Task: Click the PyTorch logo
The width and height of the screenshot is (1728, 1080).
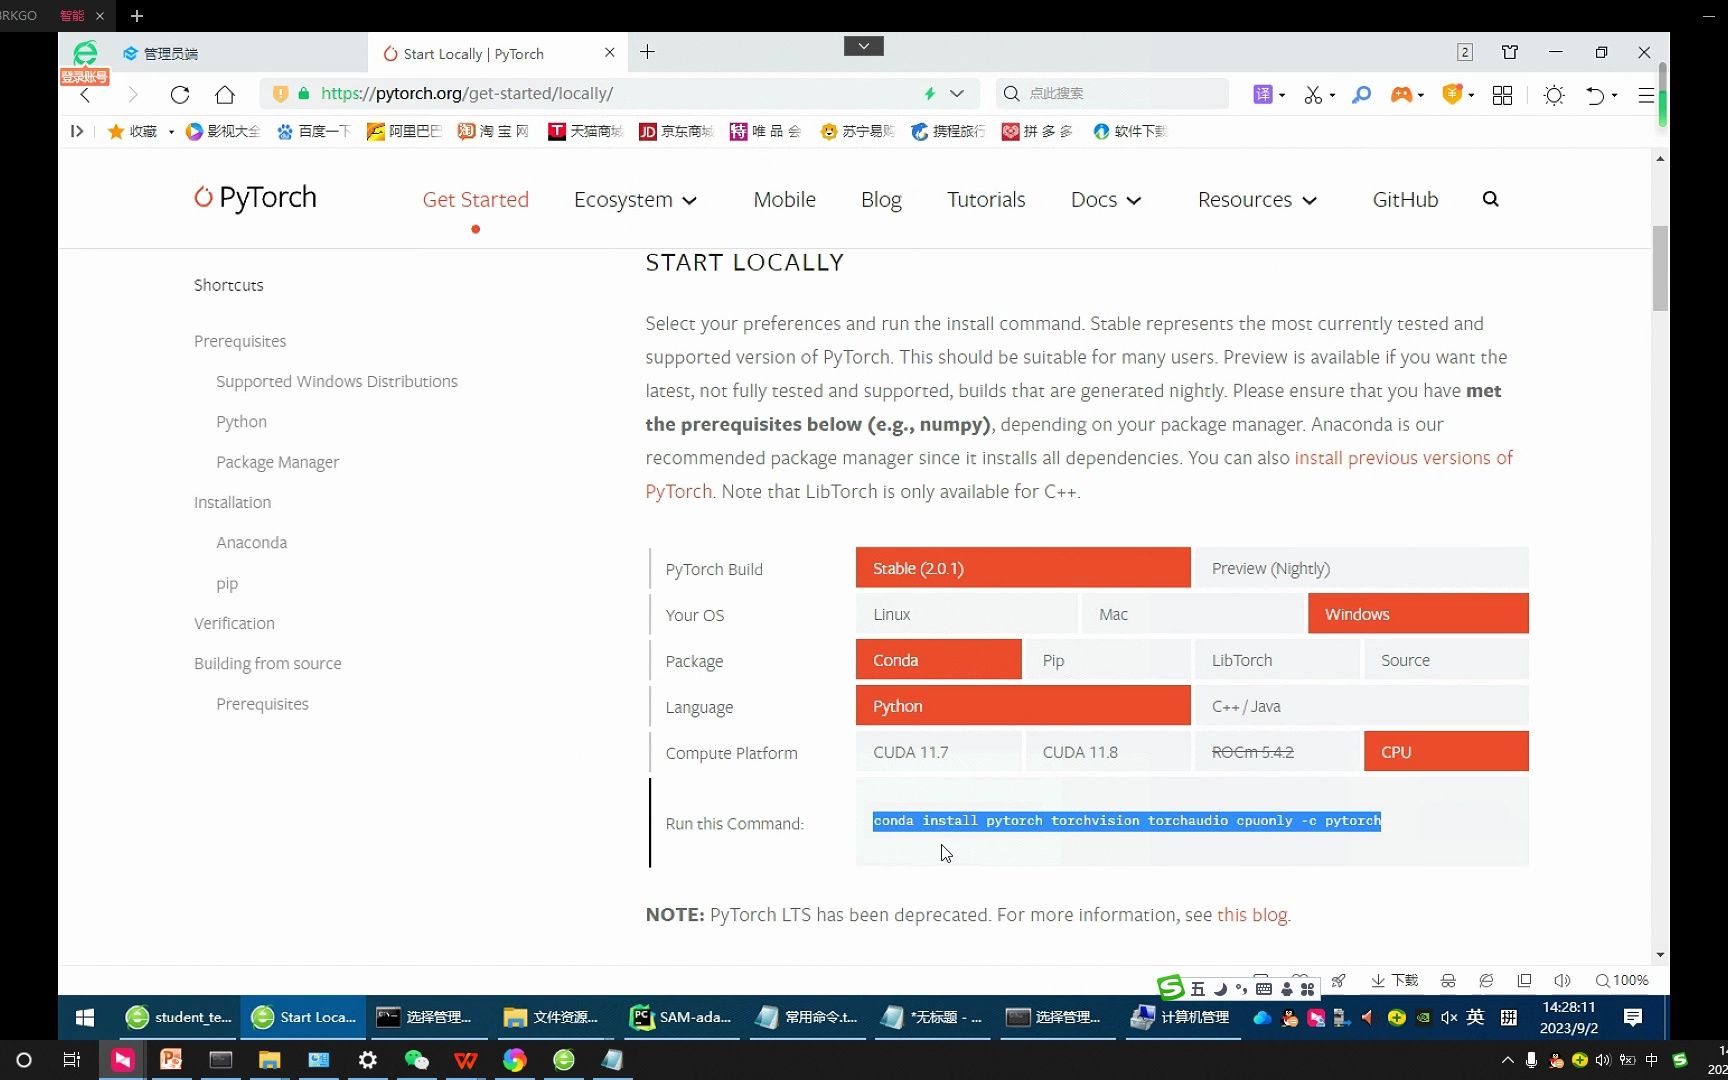Action: (x=255, y=197)
